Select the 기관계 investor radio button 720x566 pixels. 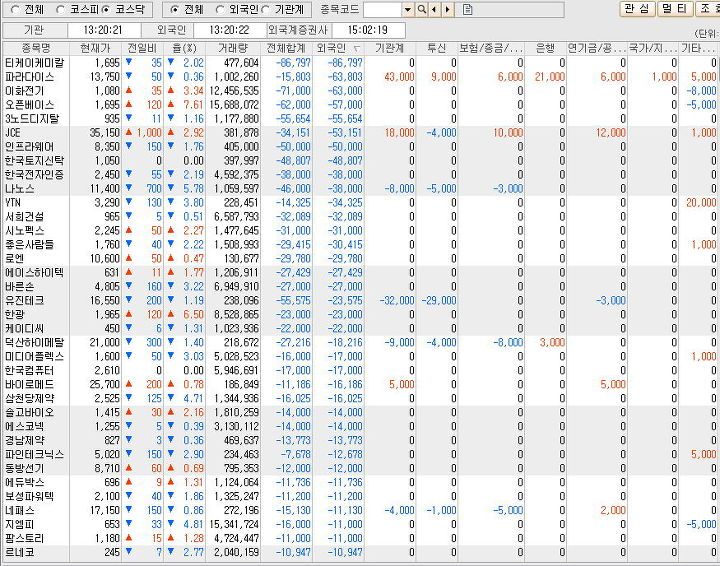coord(265,9)
